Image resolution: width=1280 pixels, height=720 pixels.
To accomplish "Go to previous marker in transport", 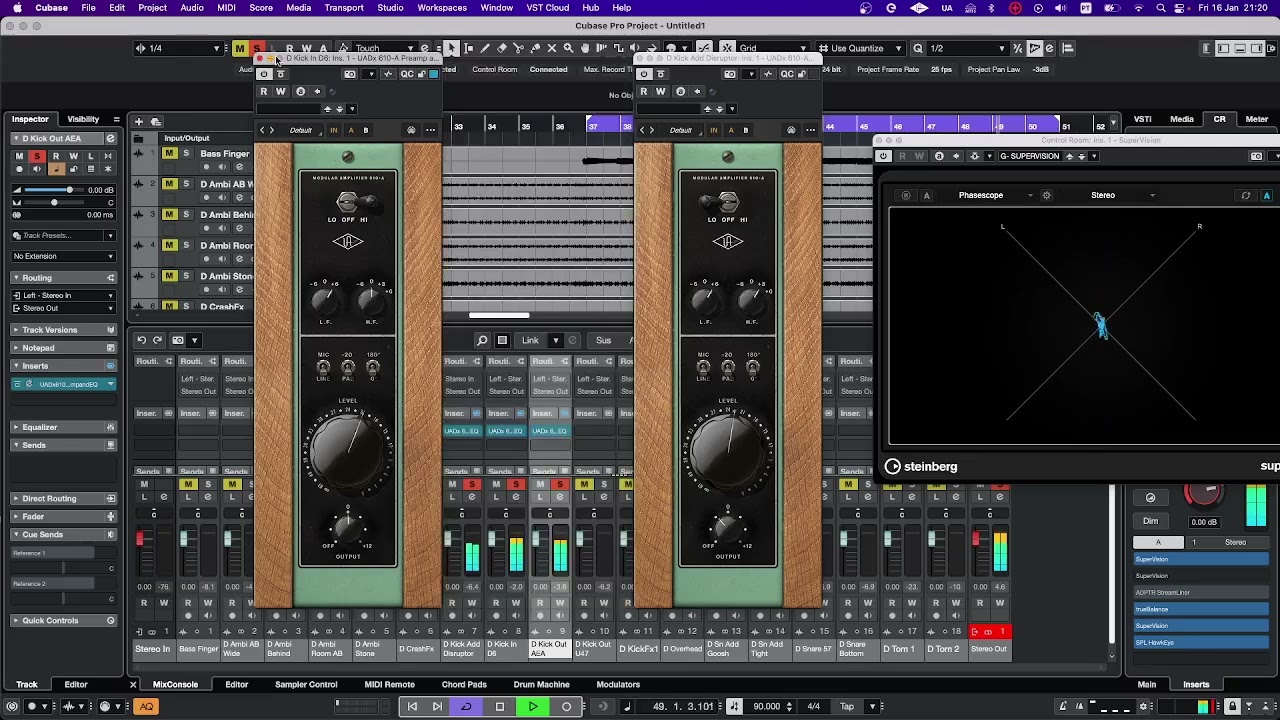I will click(x=412, y=706).
